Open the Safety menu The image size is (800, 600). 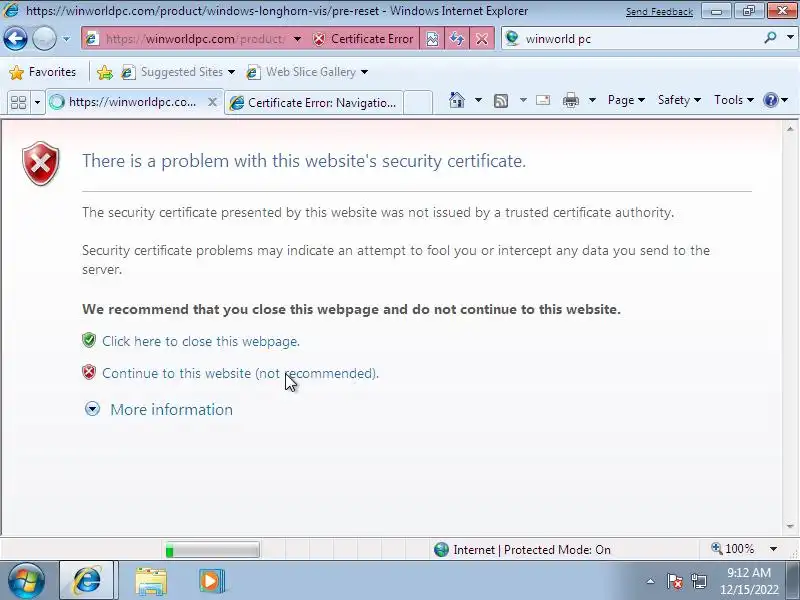679,100
